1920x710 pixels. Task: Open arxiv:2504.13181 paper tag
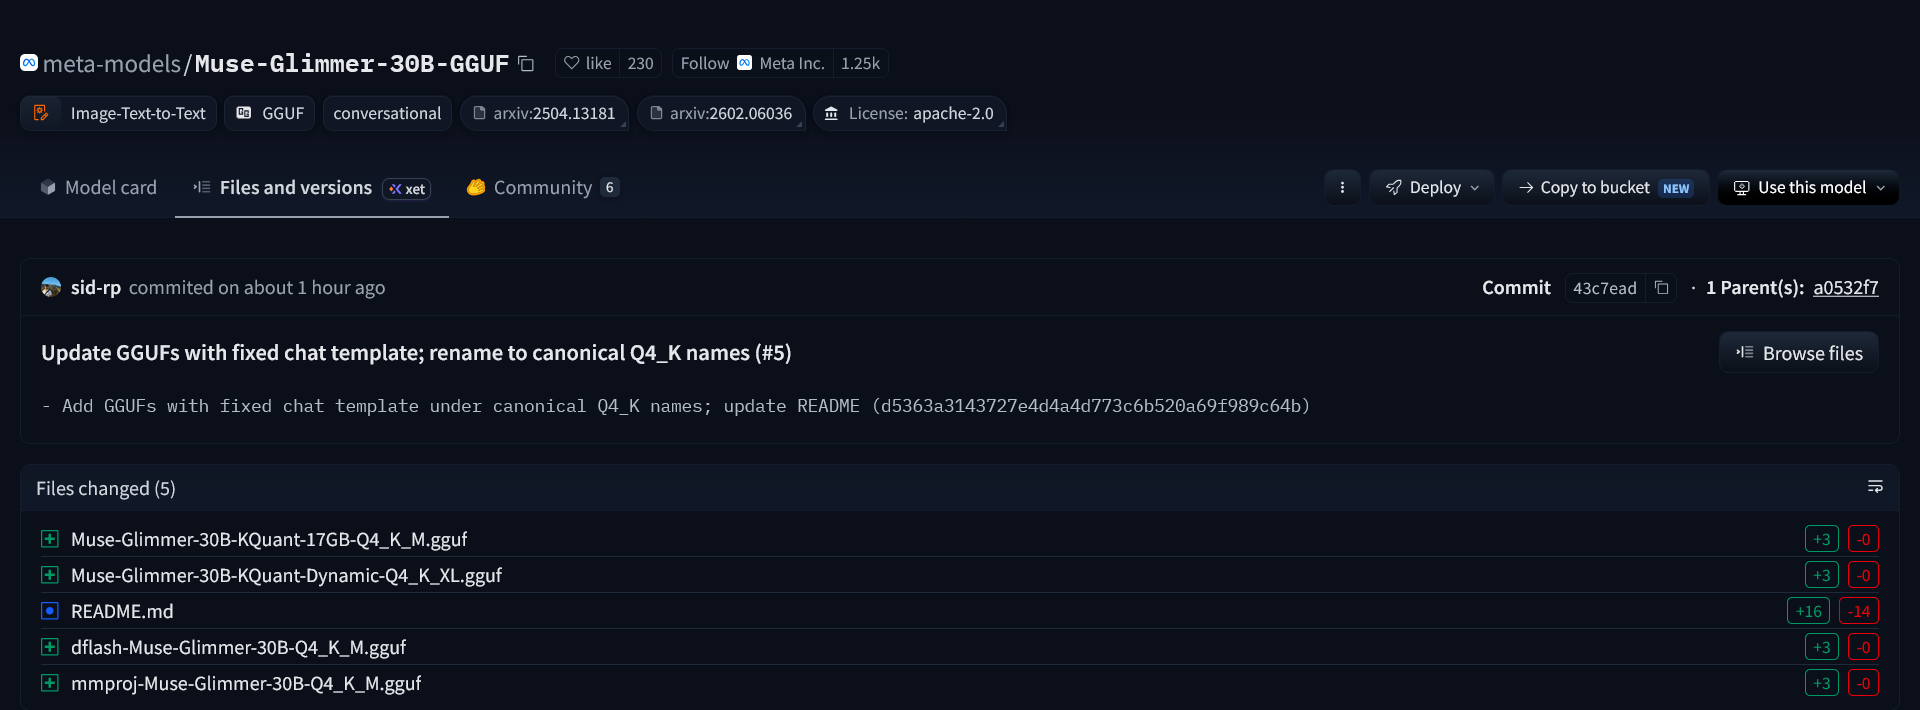coord(544,113)
